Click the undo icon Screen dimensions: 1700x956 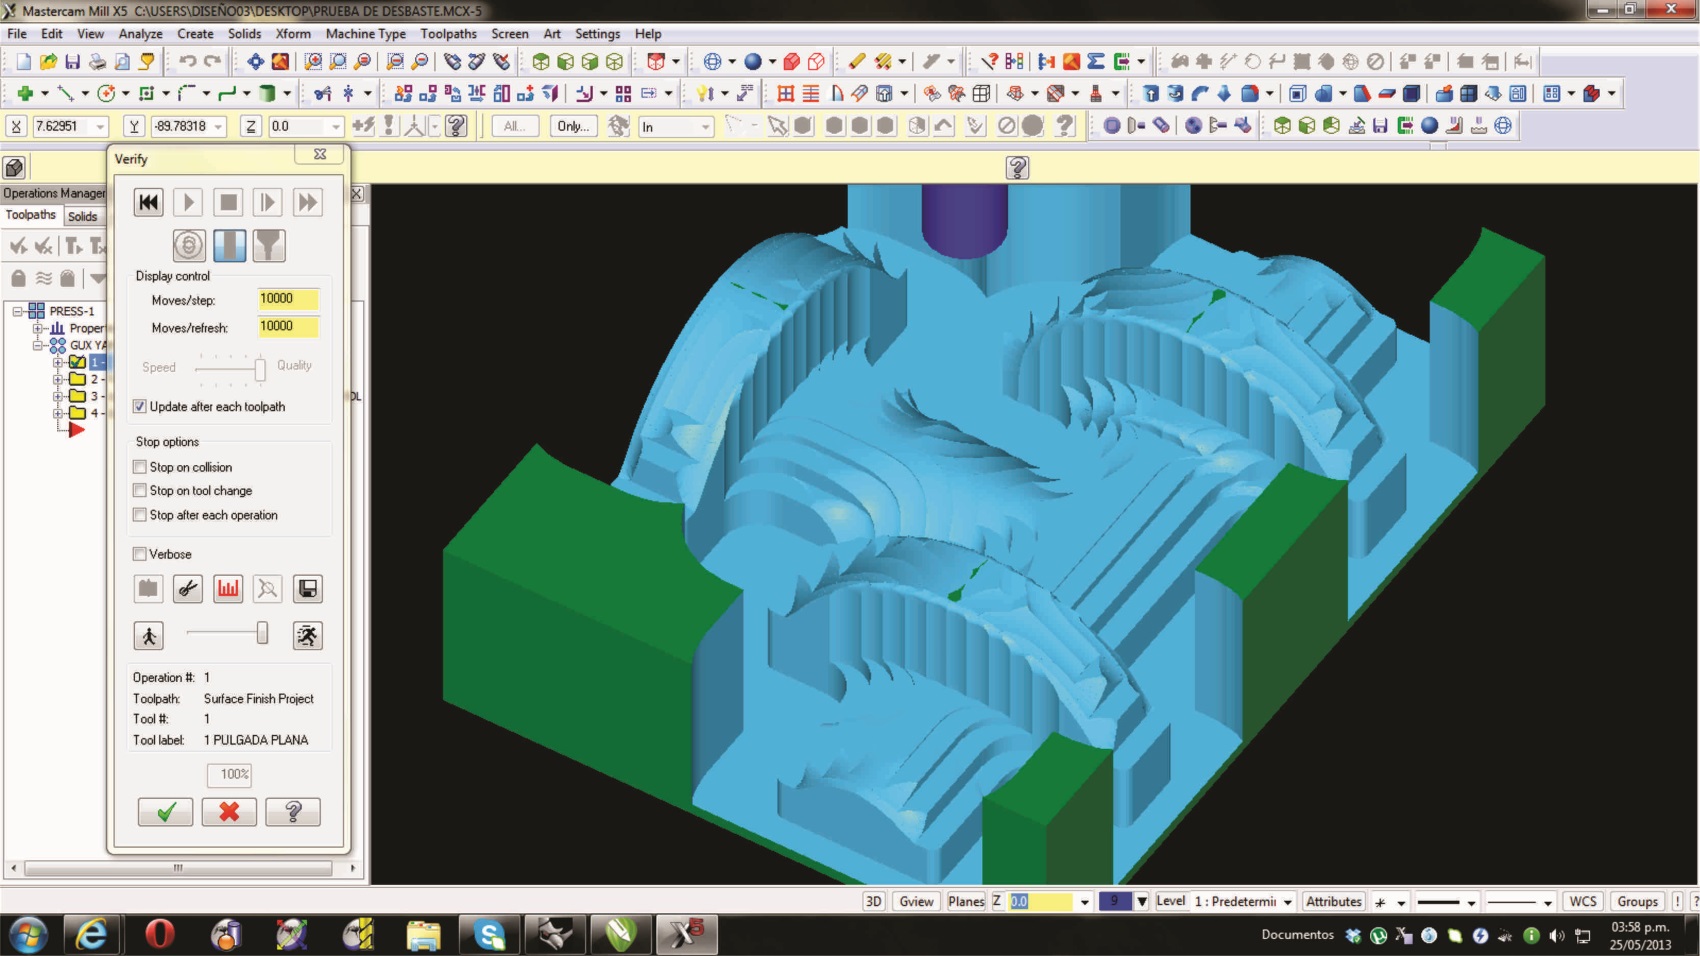pyautogui.click(x=186, y=62)
